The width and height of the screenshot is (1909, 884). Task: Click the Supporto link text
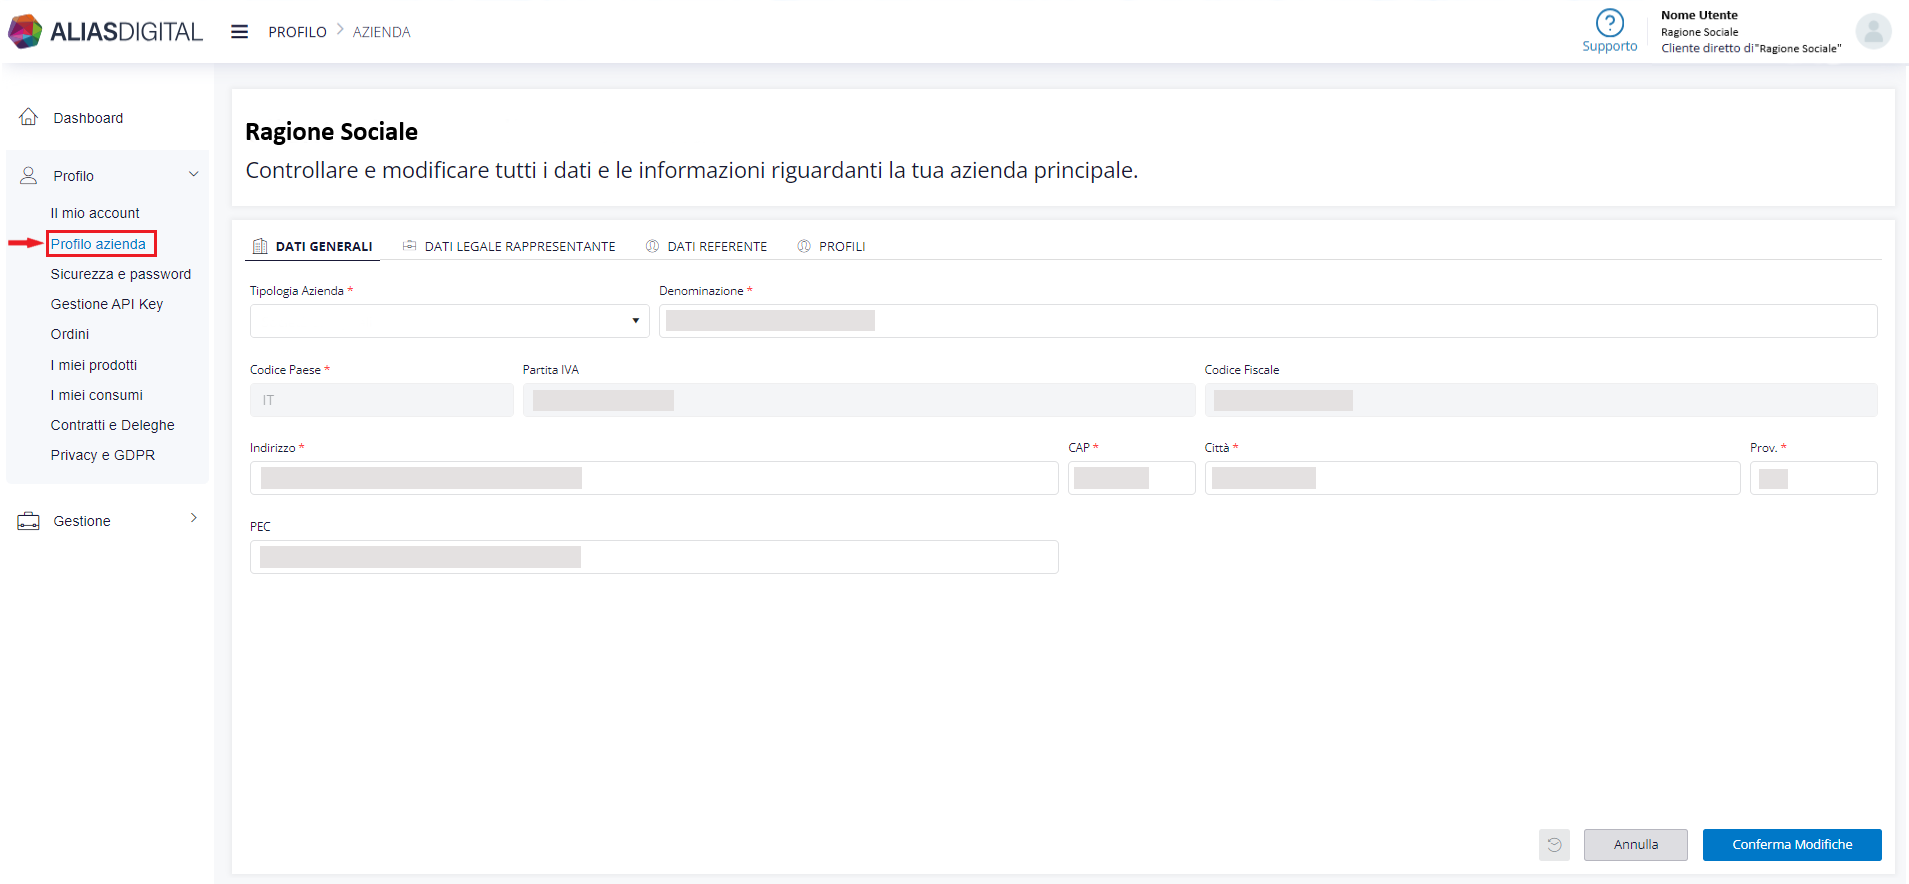click(1610, 46)
